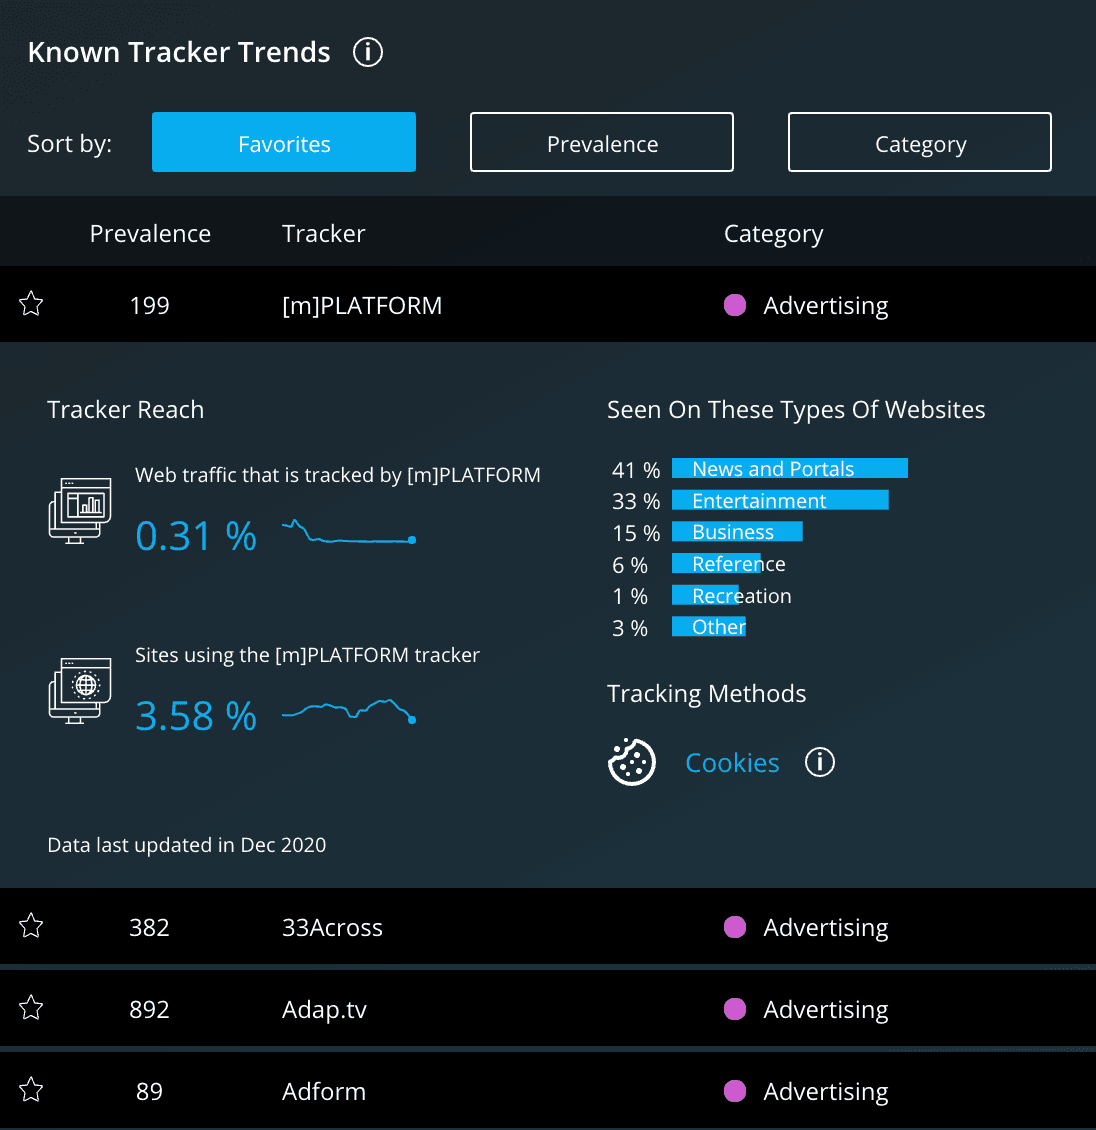Favorite the [m]PLATFORM tracker star
1096x1130 pixels.
30,304
